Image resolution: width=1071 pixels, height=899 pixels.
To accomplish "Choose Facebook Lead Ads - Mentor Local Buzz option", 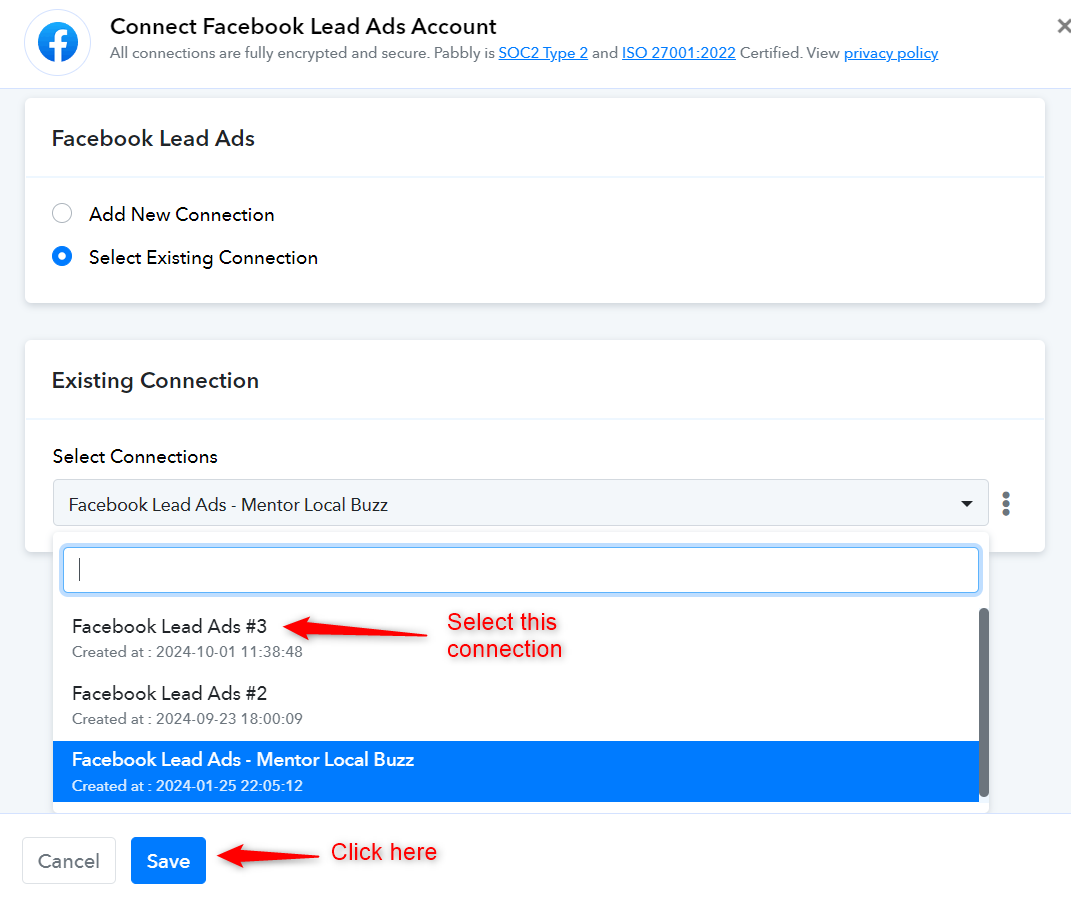I will click(516, 771).
